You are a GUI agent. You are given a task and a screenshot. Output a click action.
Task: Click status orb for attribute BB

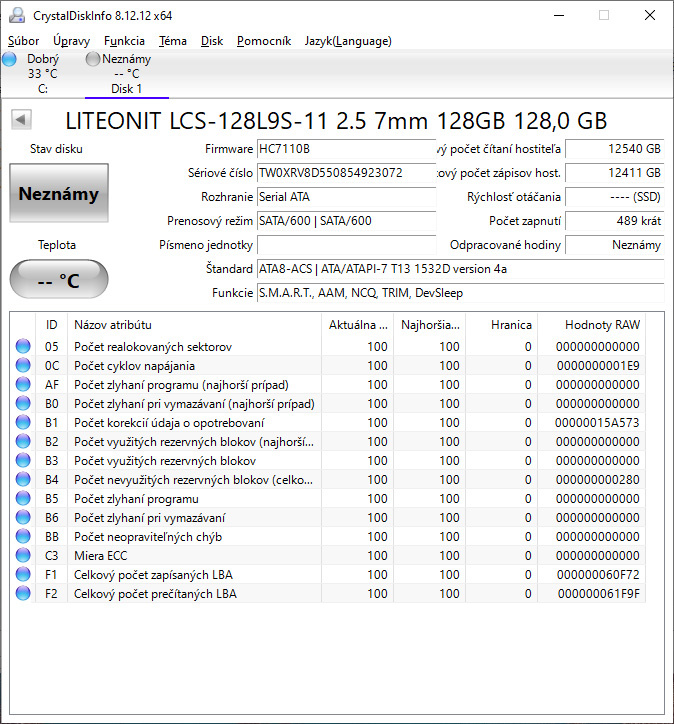pyautogui.click(x=23, y=536)
